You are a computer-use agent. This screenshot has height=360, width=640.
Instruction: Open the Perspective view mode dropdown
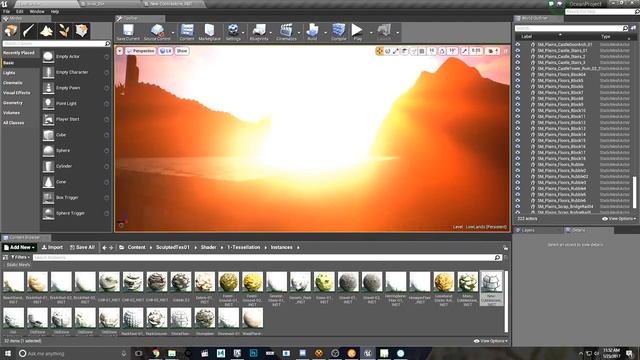click(140, 51)
